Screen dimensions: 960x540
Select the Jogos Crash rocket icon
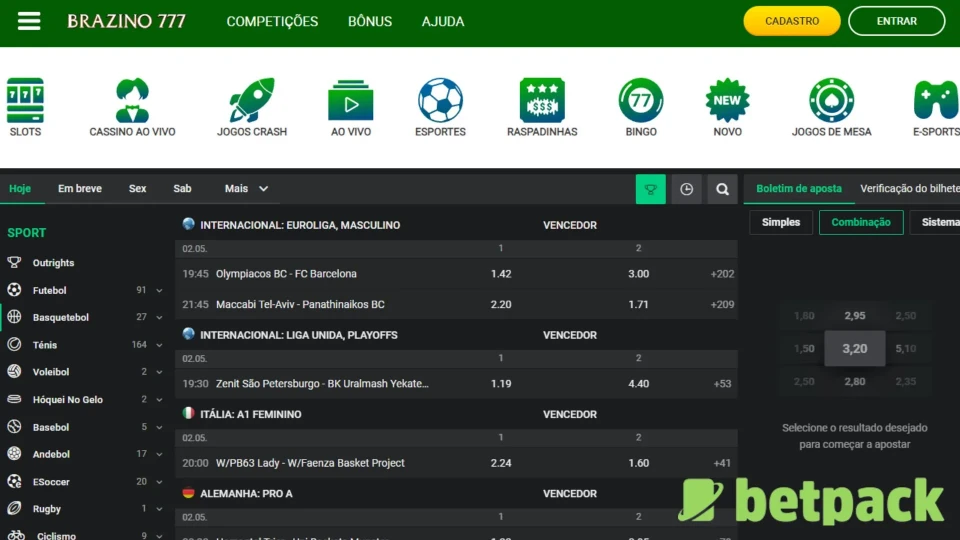tap(252, 101)
